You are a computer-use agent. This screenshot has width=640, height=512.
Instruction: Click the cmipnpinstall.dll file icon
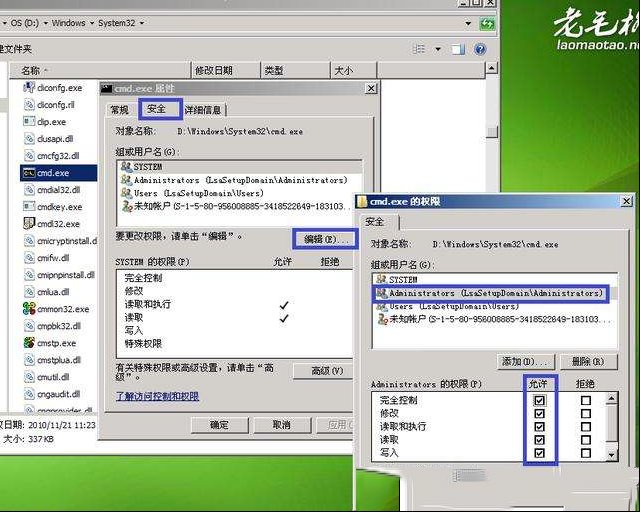(29, 275)
